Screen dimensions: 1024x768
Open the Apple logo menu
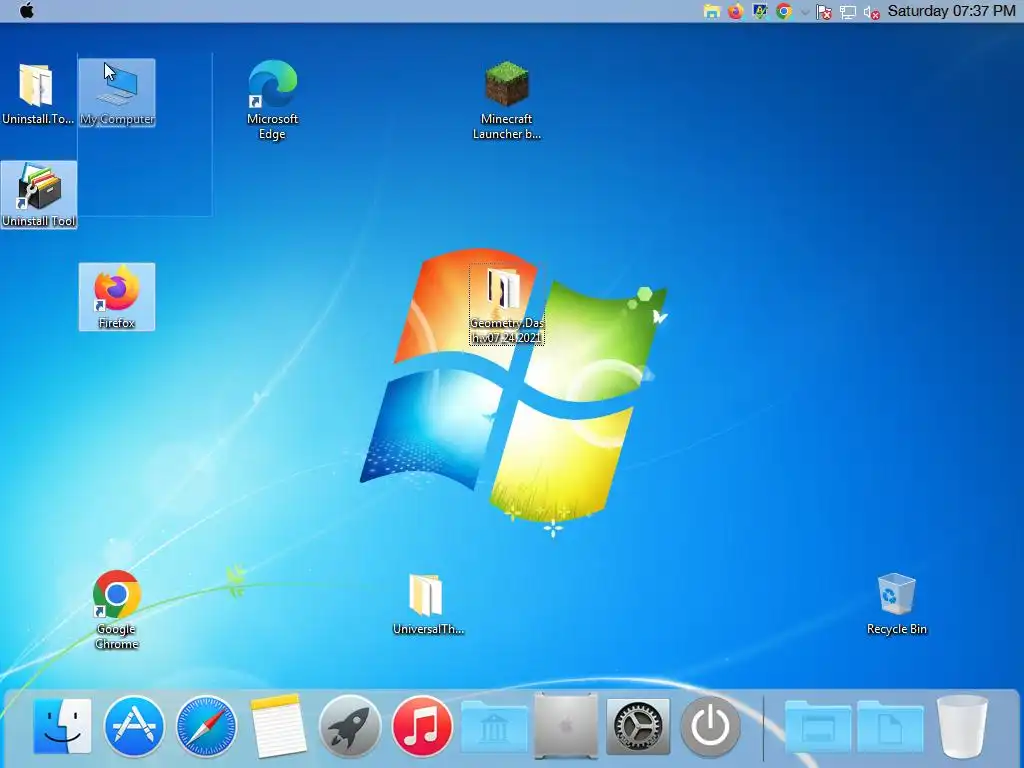point(27,11)
